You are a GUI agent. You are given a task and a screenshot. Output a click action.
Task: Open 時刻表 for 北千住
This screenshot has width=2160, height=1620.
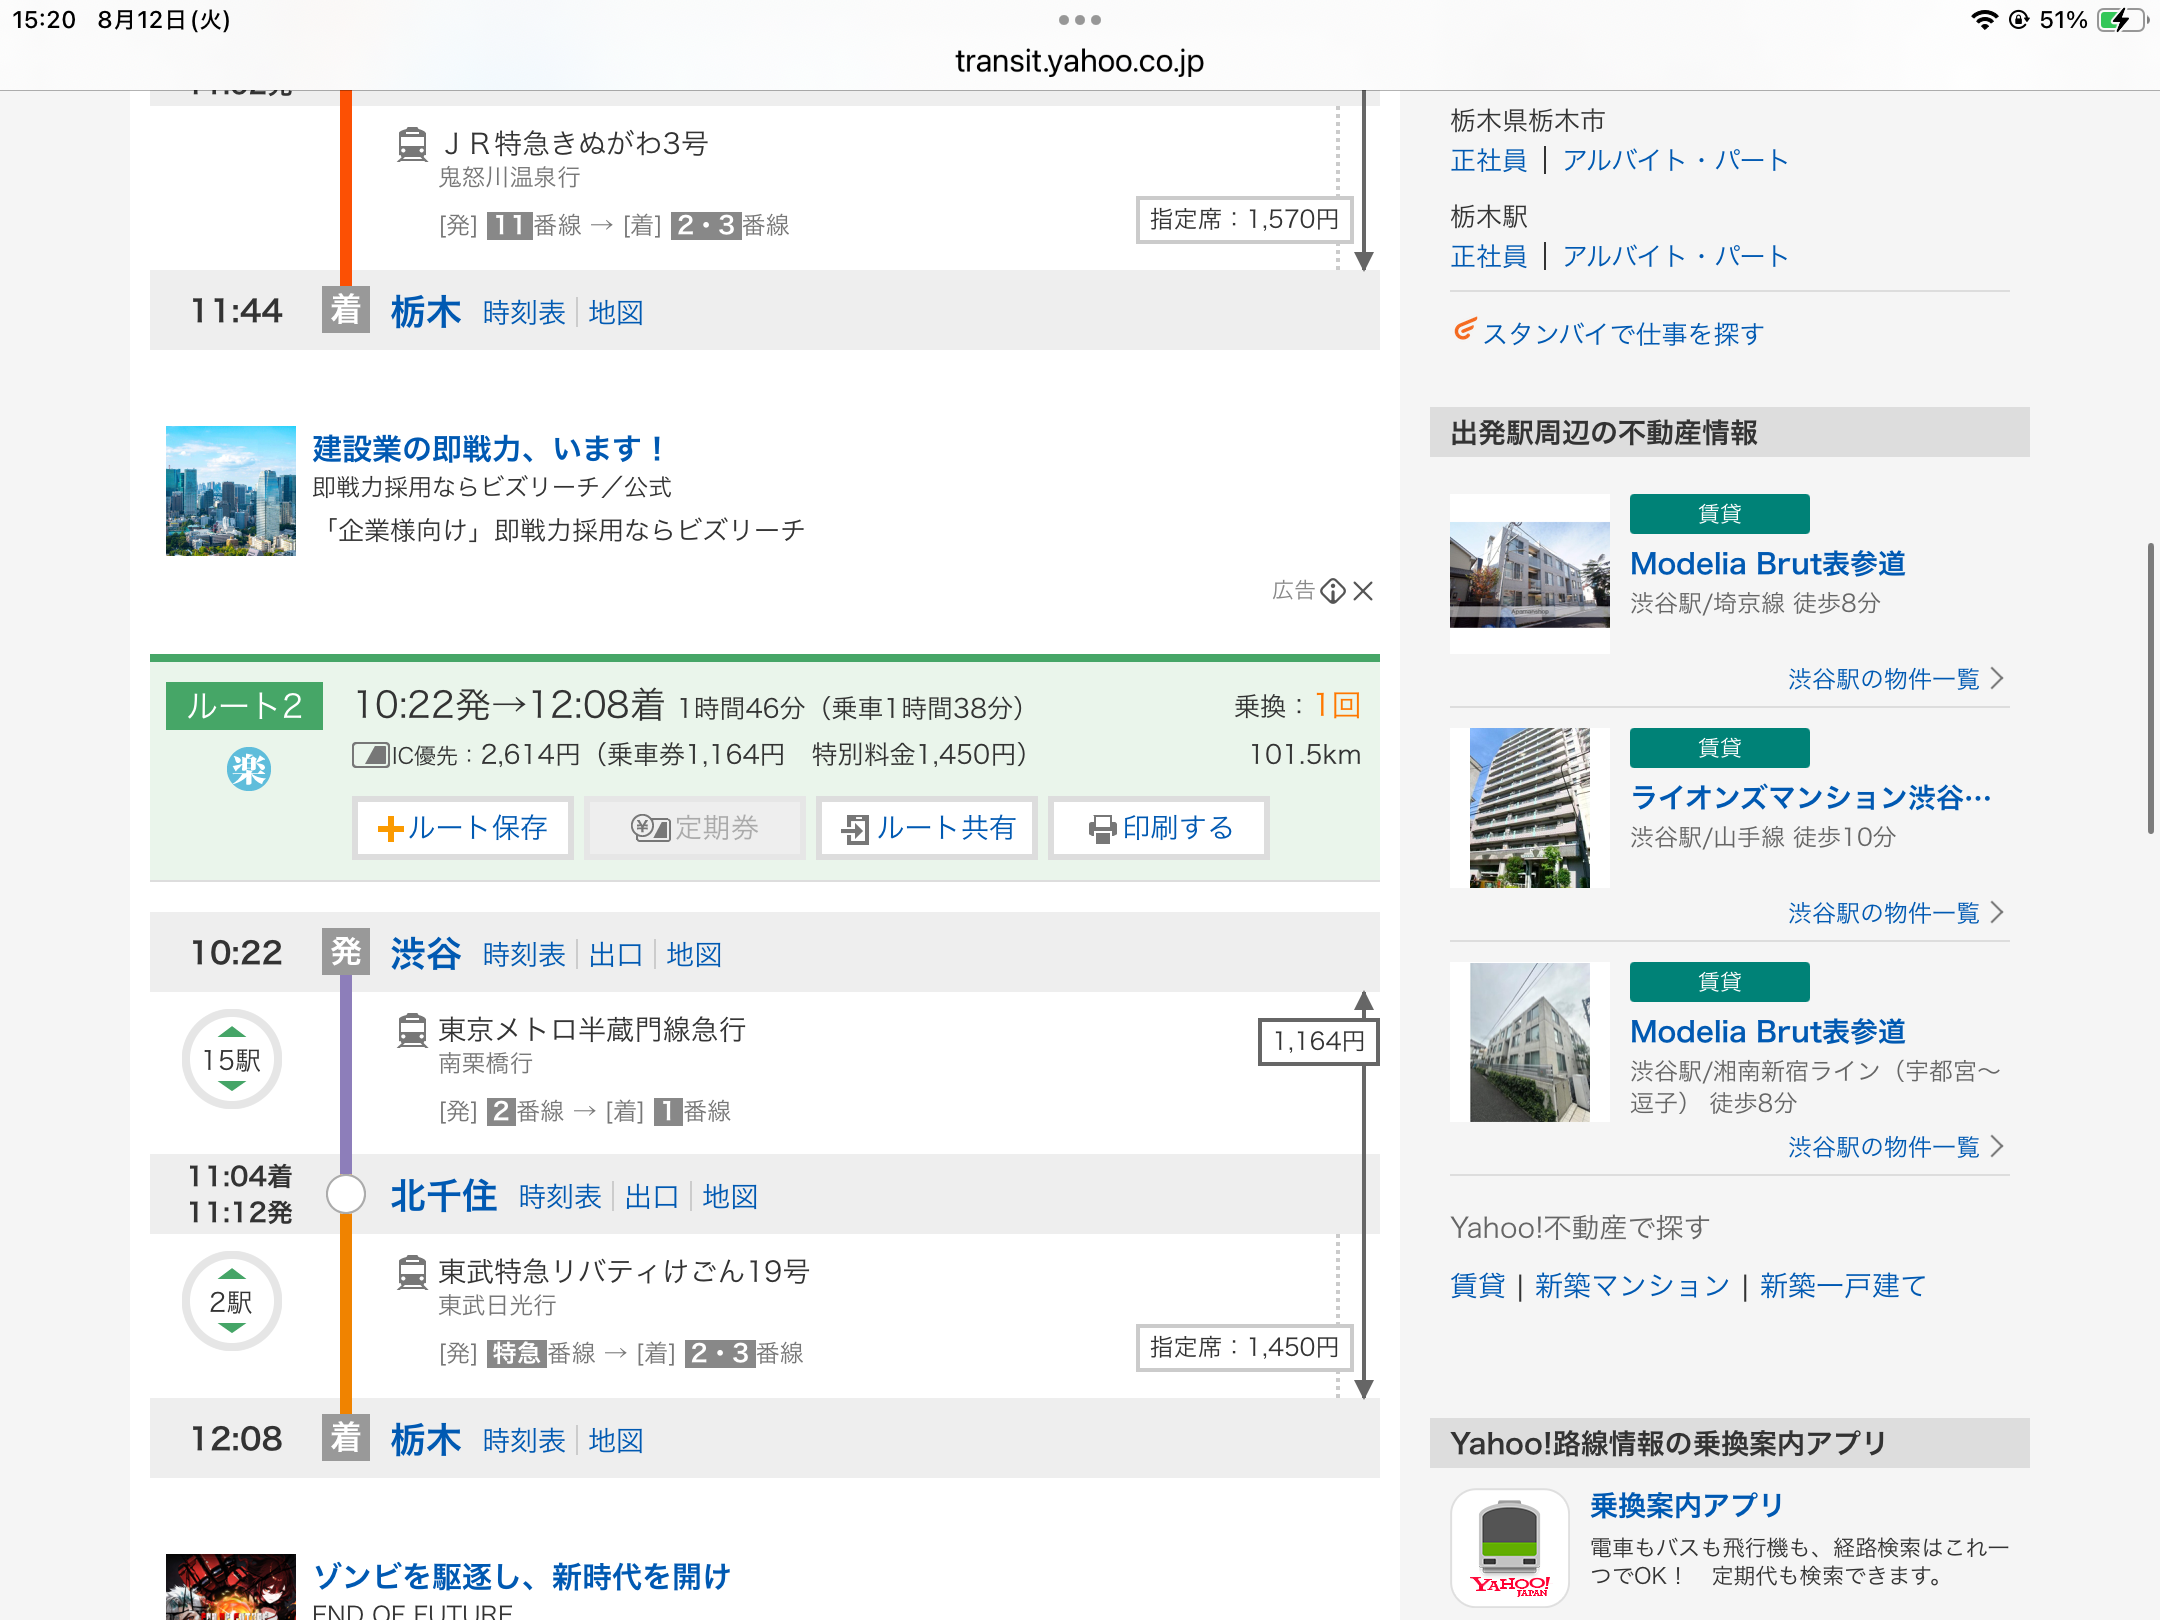coord(560,1197)
